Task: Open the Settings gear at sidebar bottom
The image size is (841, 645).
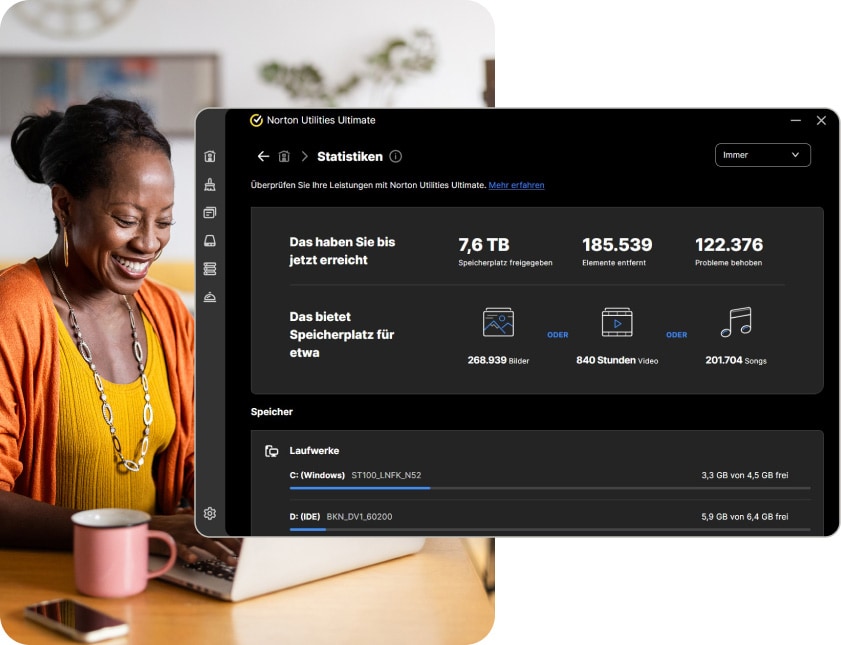Action: pos(210,513)
